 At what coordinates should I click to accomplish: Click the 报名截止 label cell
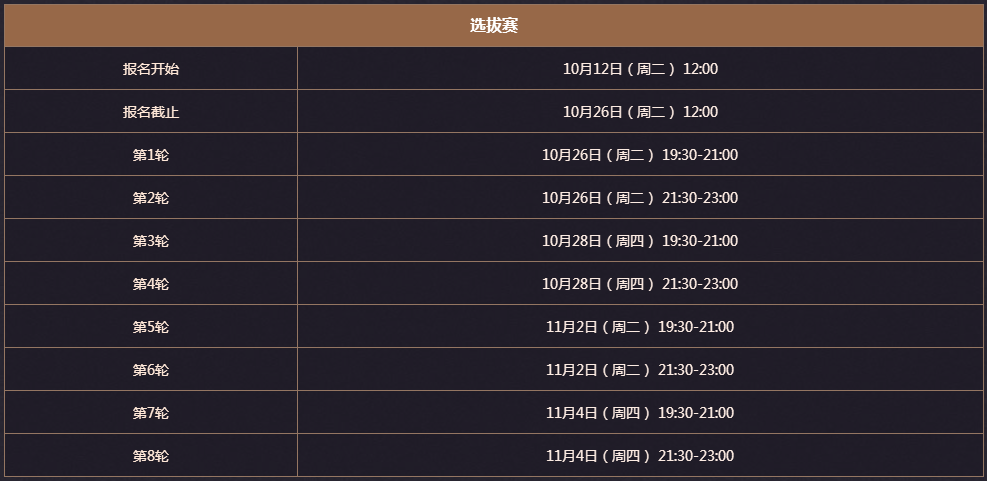[151, 111]
